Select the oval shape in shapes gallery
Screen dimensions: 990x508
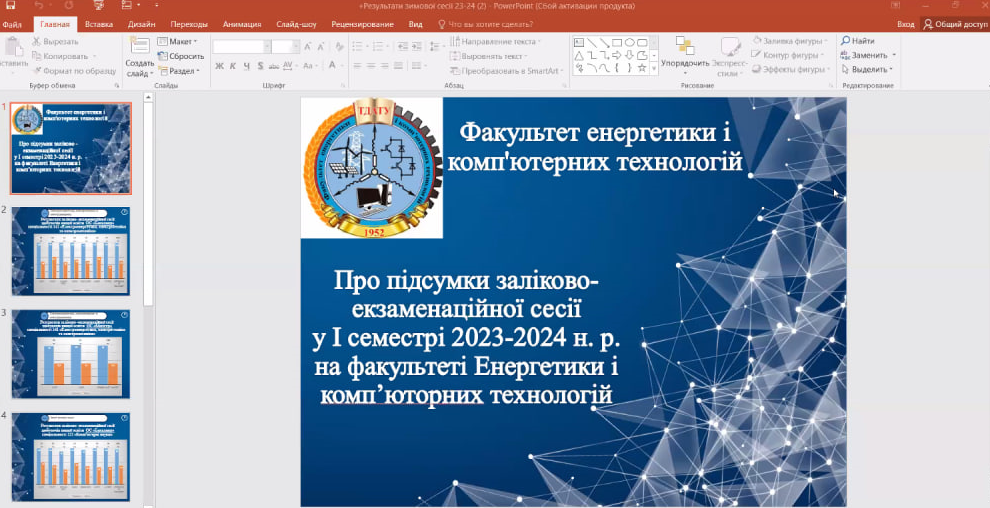coord(629,43)
